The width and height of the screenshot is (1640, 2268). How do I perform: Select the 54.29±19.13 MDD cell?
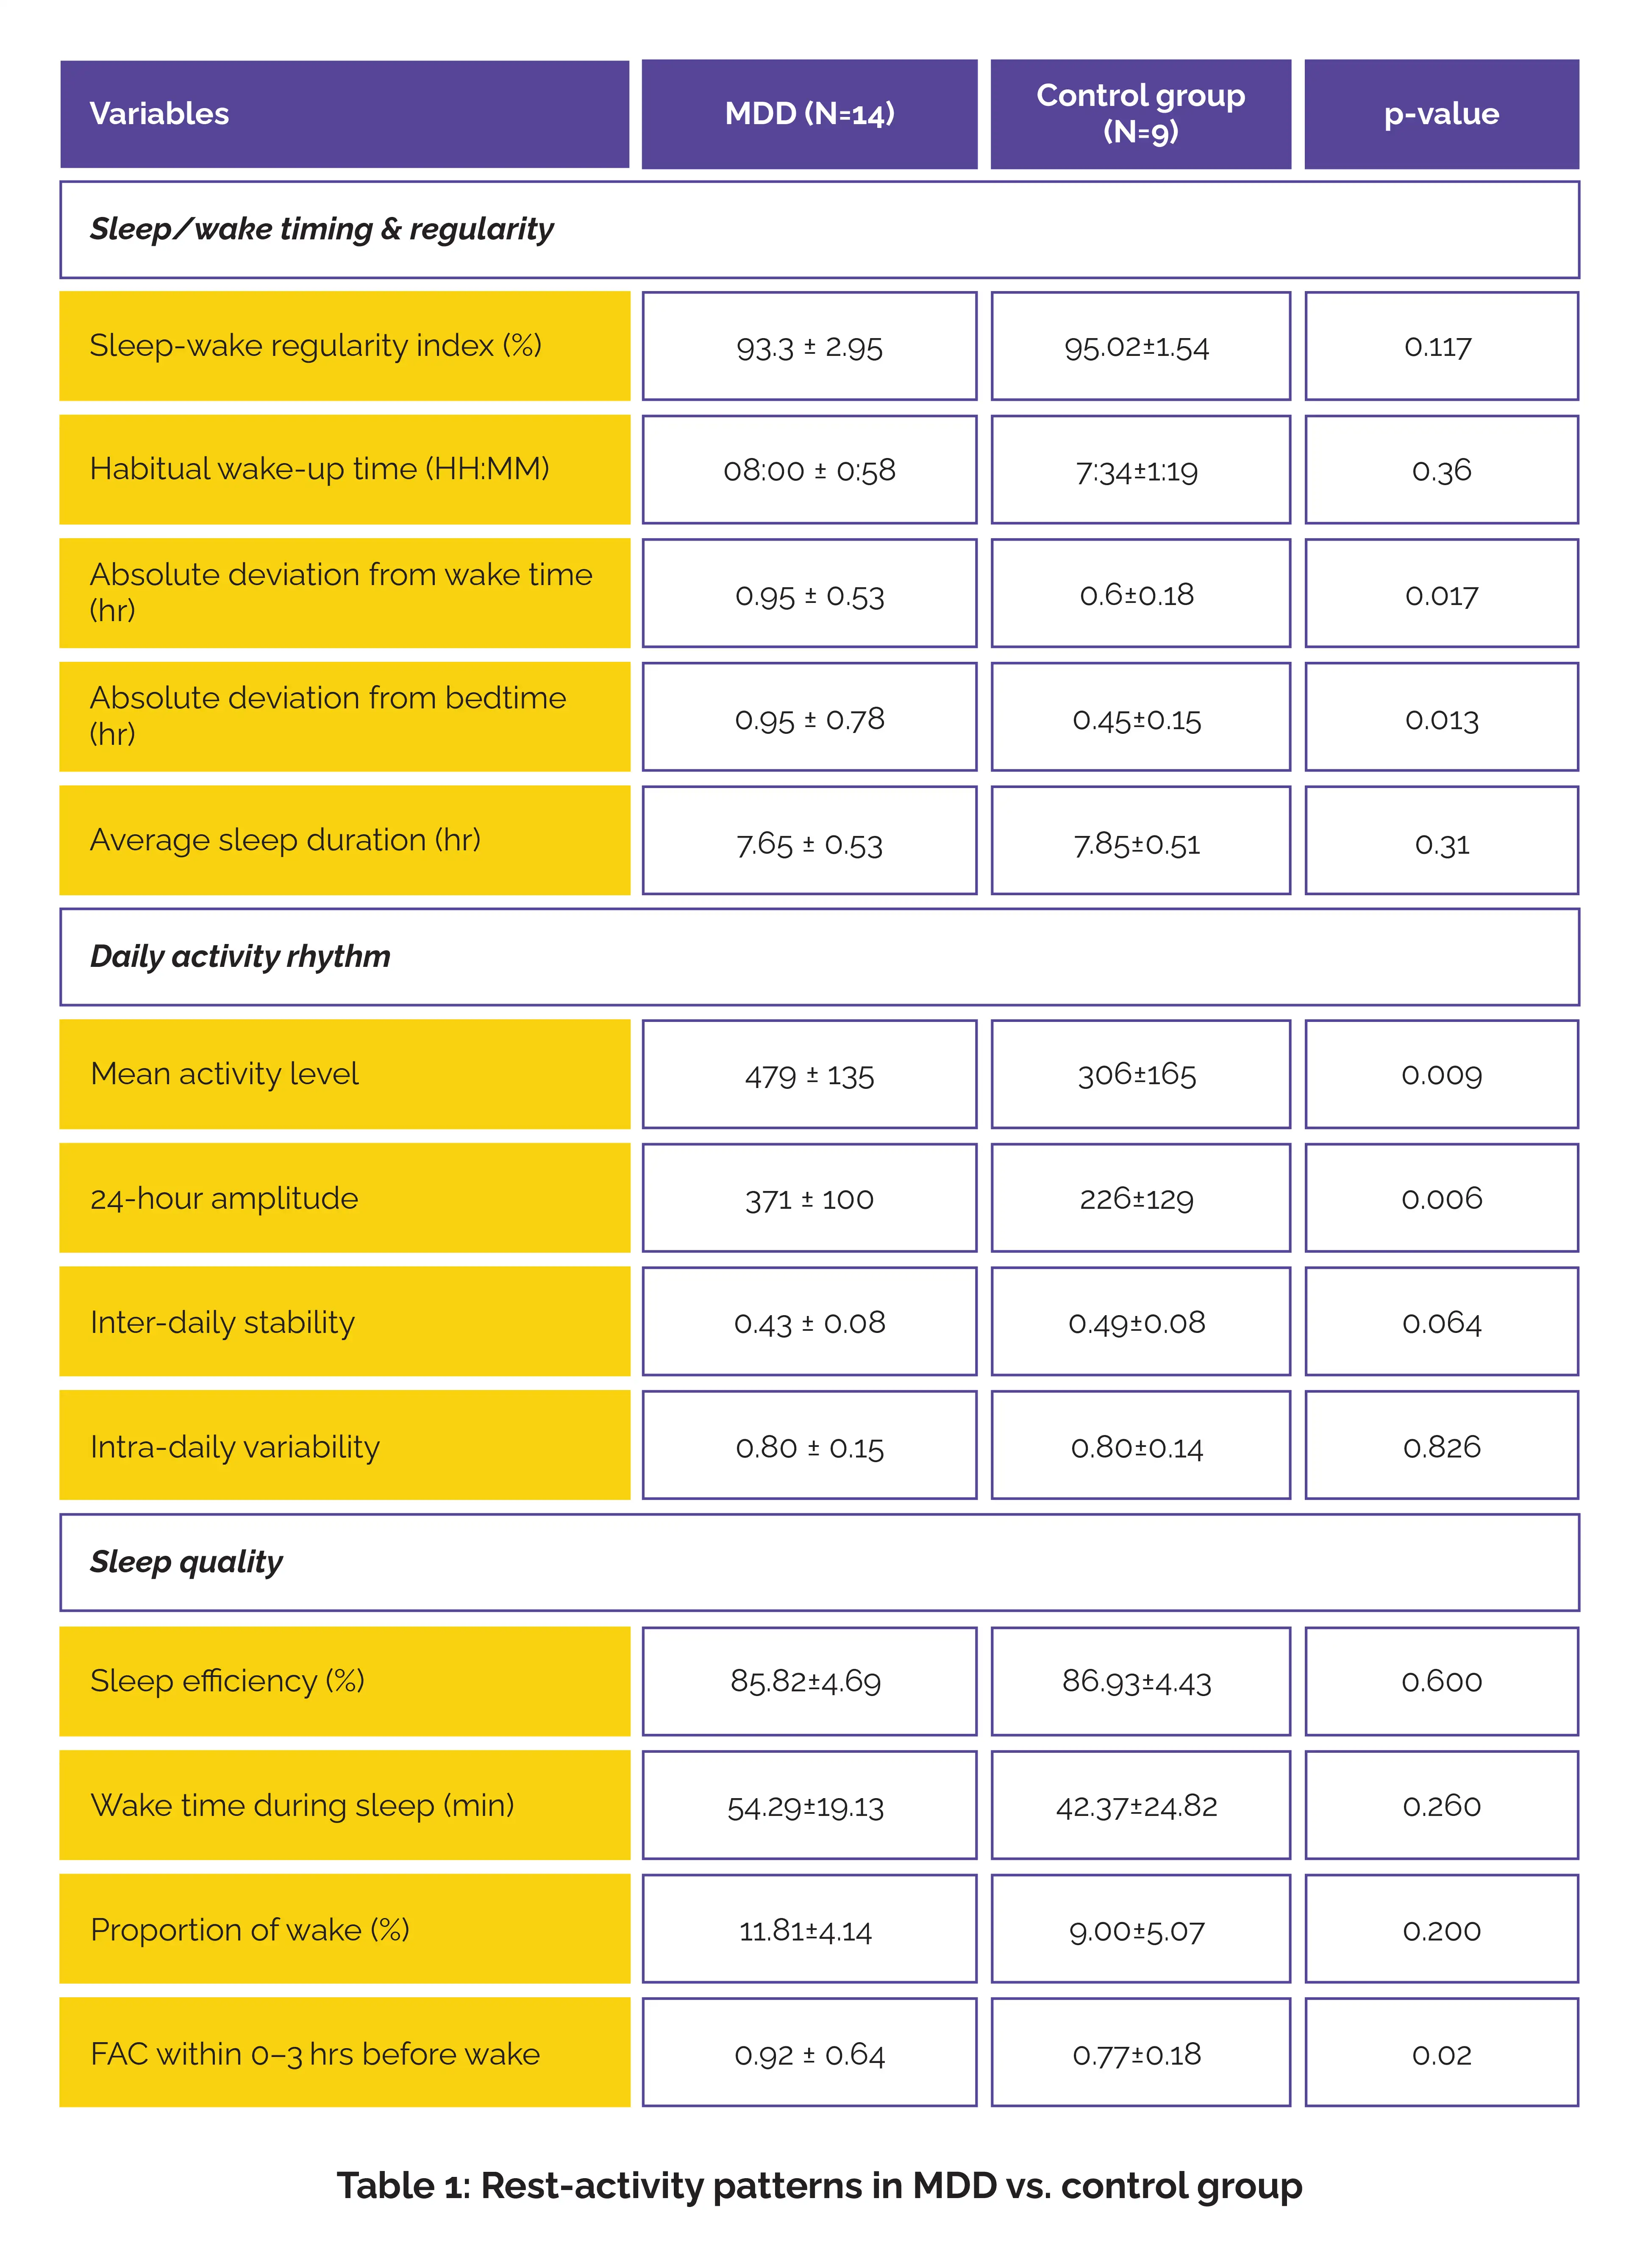point(806,1807)
